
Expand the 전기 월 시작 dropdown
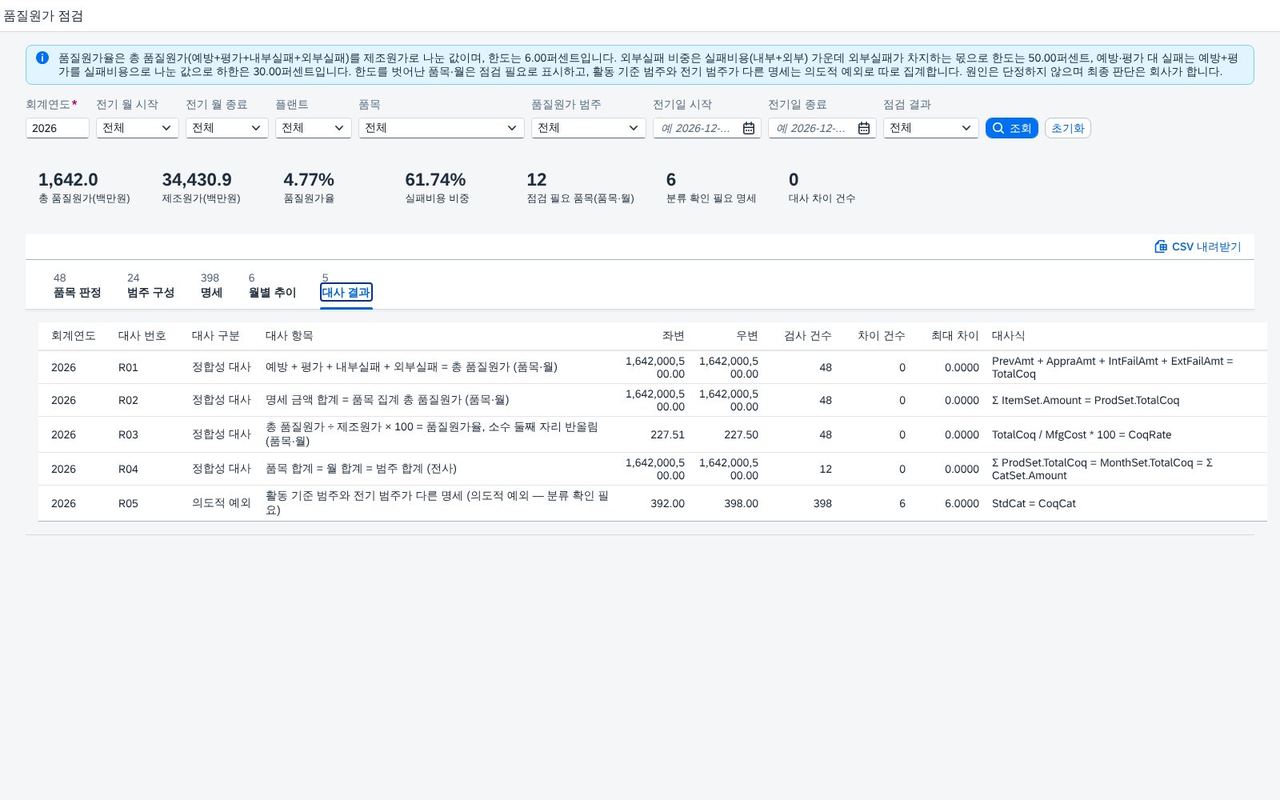click(166, 128)
